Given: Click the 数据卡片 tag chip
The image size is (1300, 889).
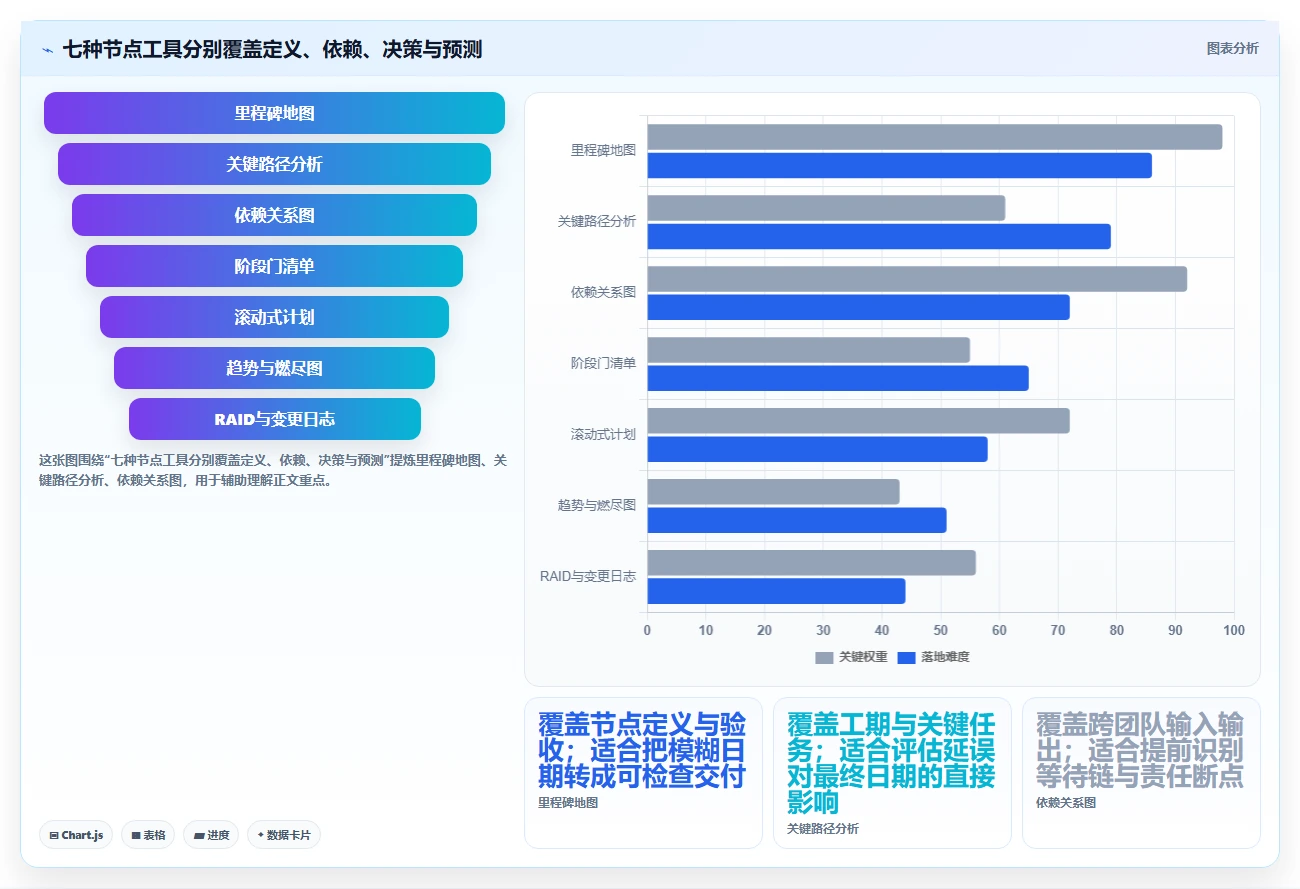Looking at the screenshot, I should click(x=284, y=835).
